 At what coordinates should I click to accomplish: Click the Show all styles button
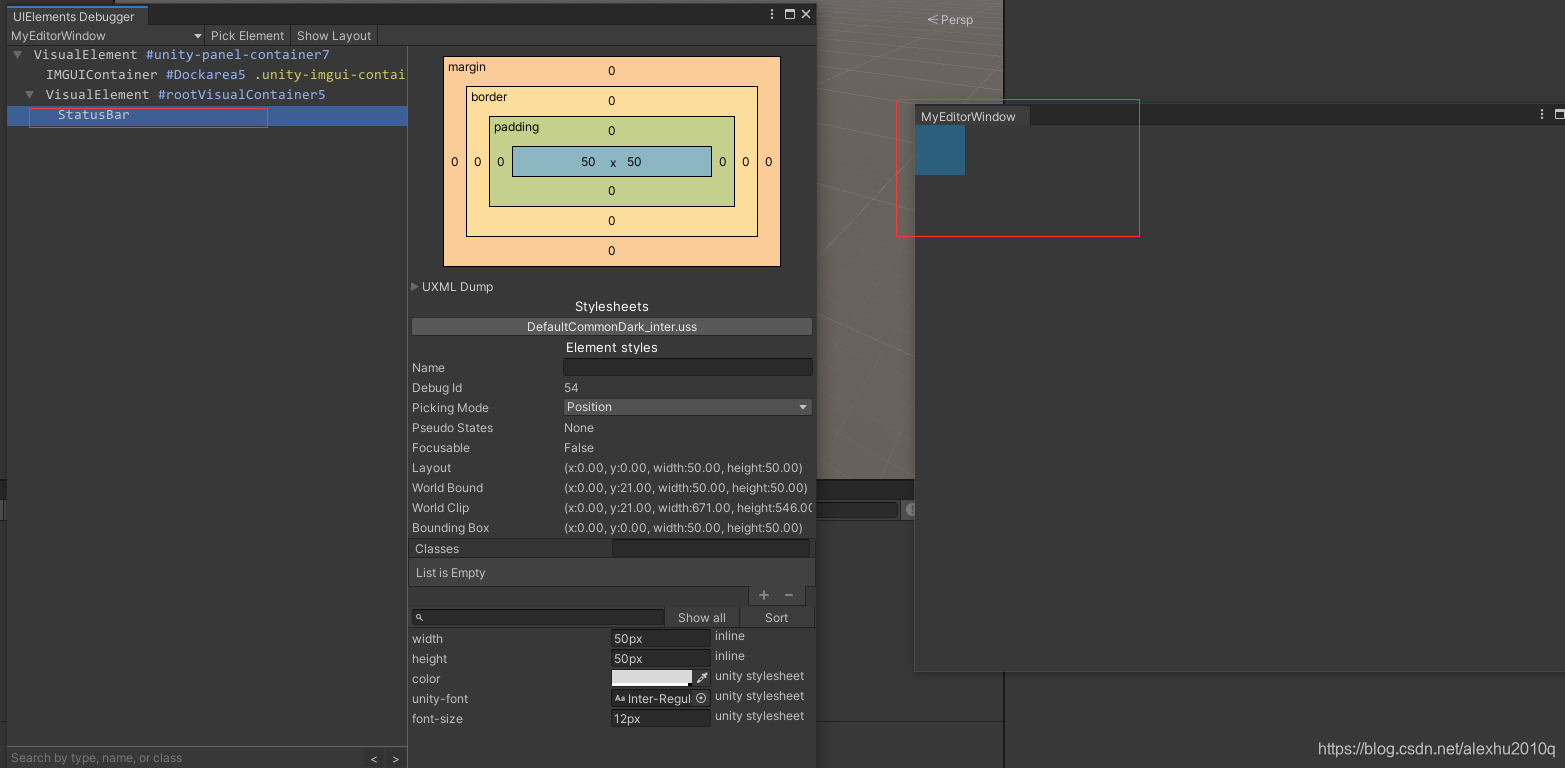(701, 617)
